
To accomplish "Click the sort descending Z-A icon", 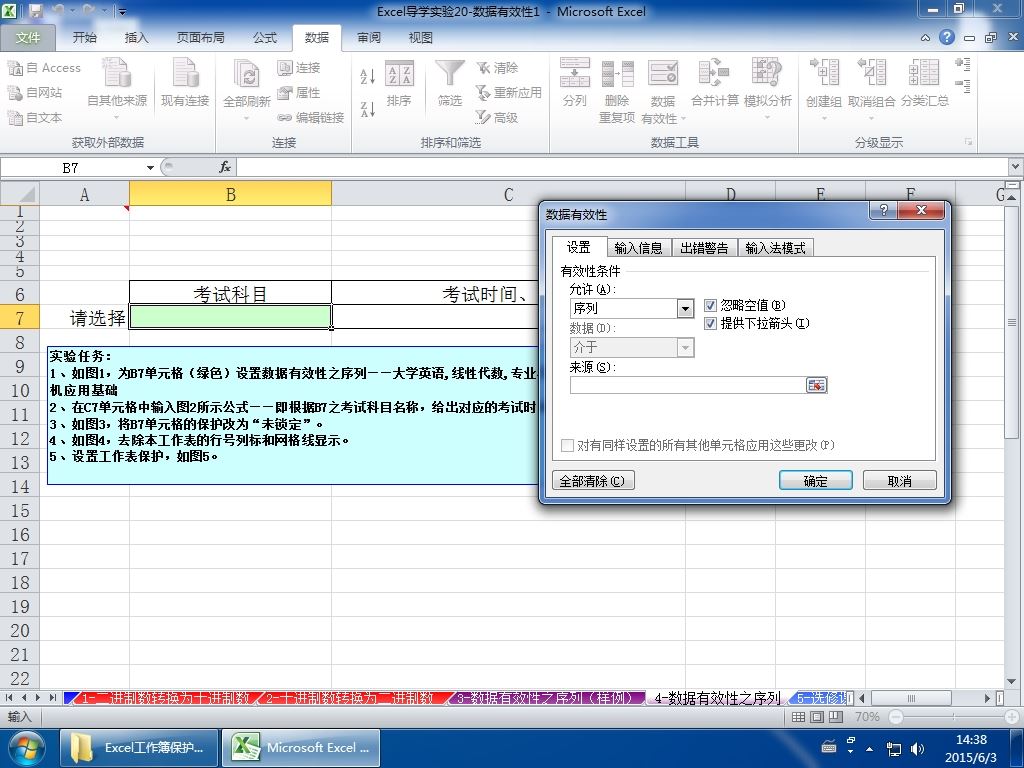I will coord(367,109).
